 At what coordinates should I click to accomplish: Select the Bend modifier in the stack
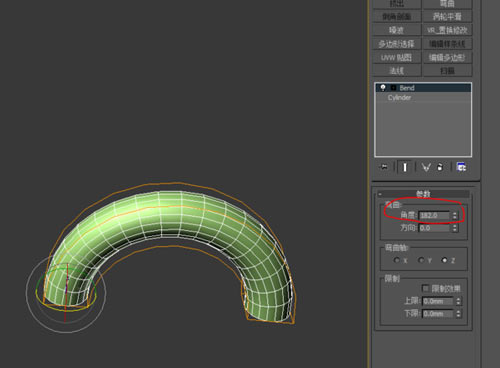[x=423, y=88]
